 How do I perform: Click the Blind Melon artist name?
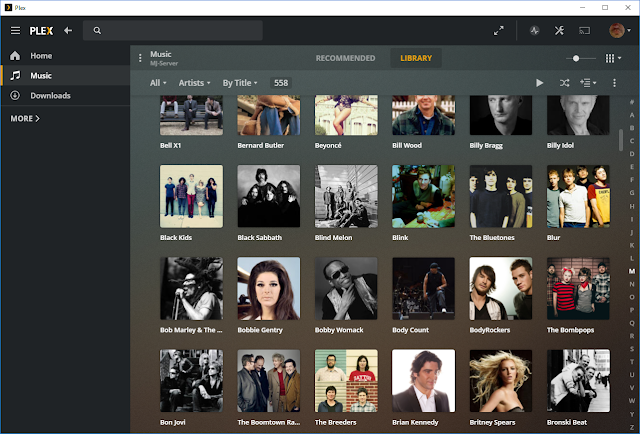point(333,238)
